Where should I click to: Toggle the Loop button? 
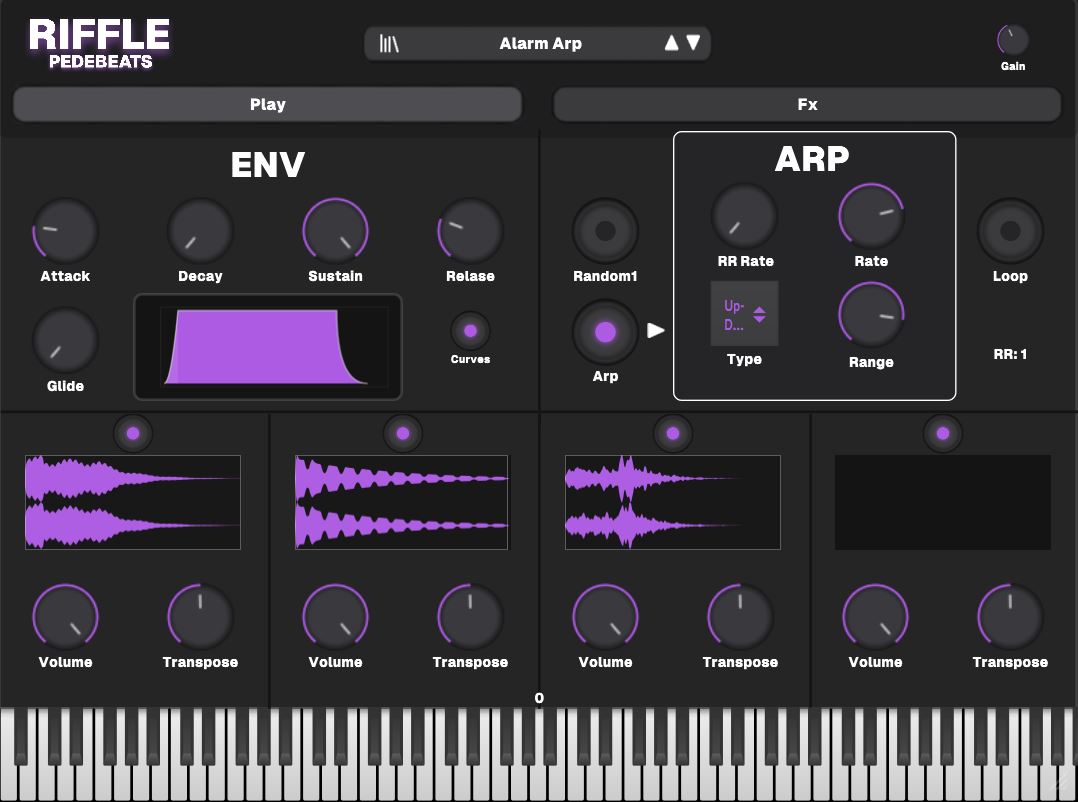pos(1010,231)
